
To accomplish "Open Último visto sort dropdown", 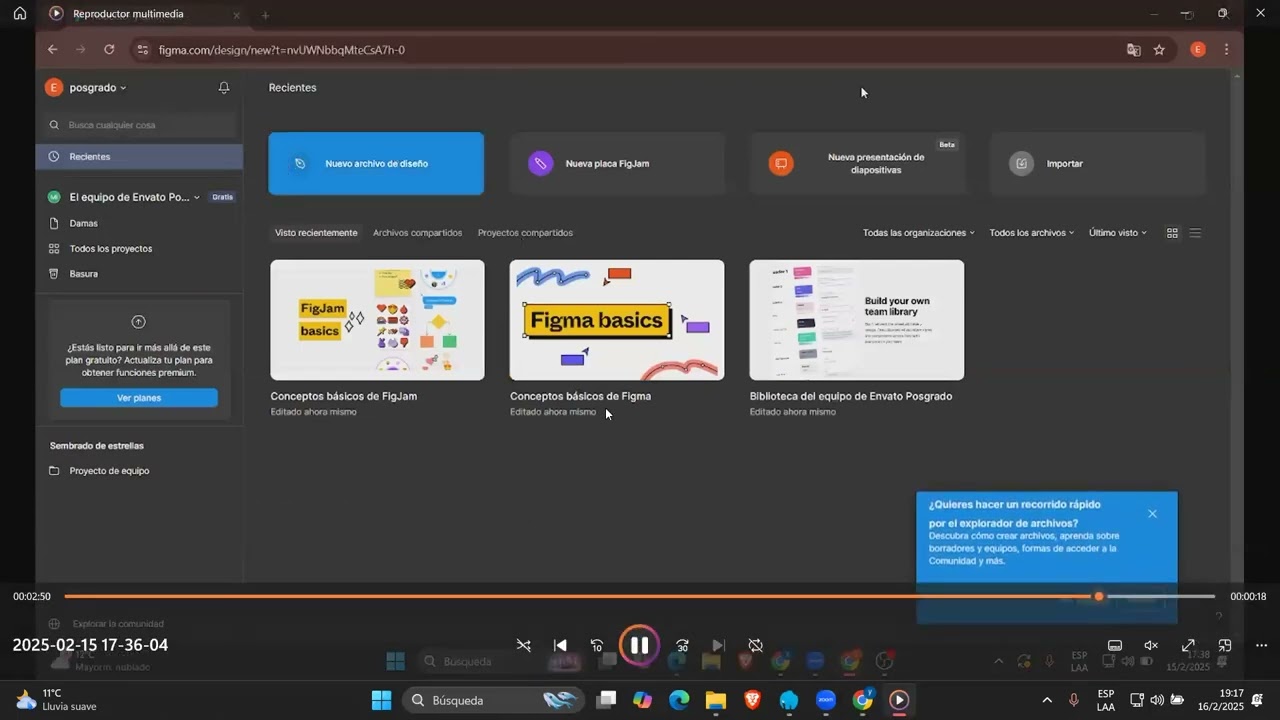I will (x=1117, y=232).
